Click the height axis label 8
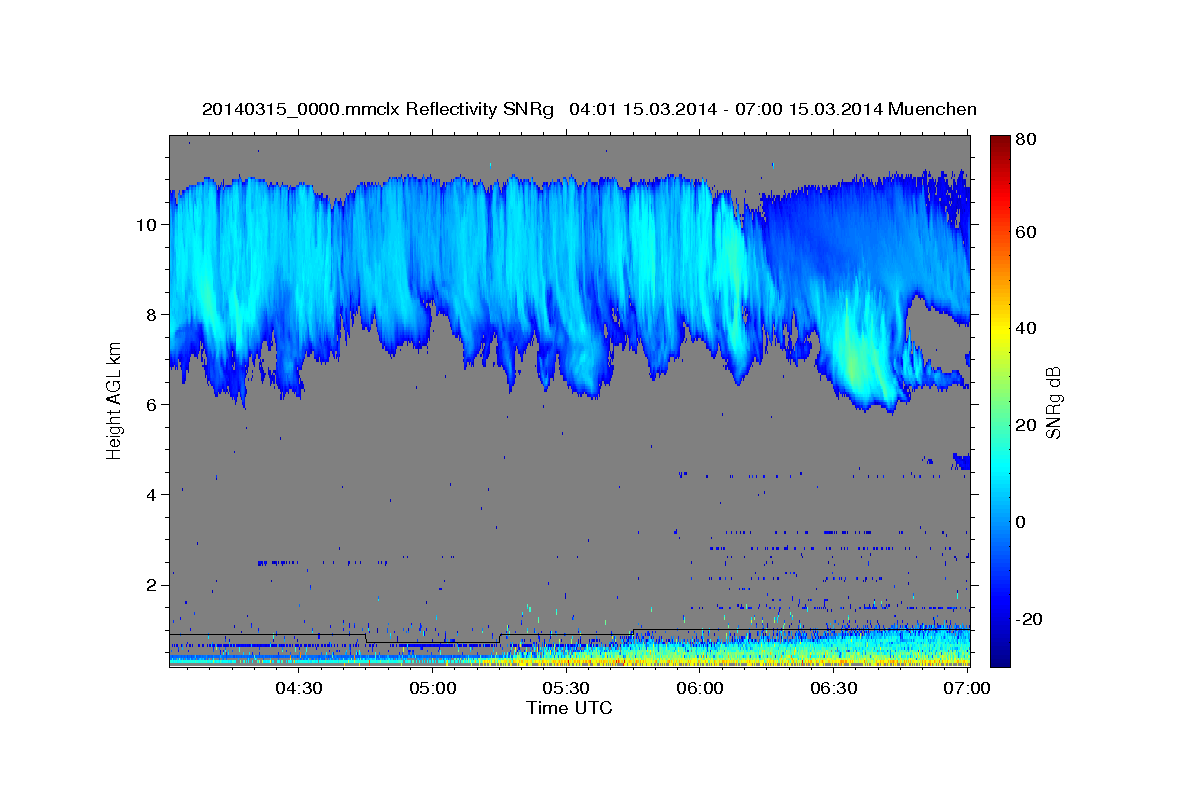Viewport: 1200px width, 800px height. [152, 314]
